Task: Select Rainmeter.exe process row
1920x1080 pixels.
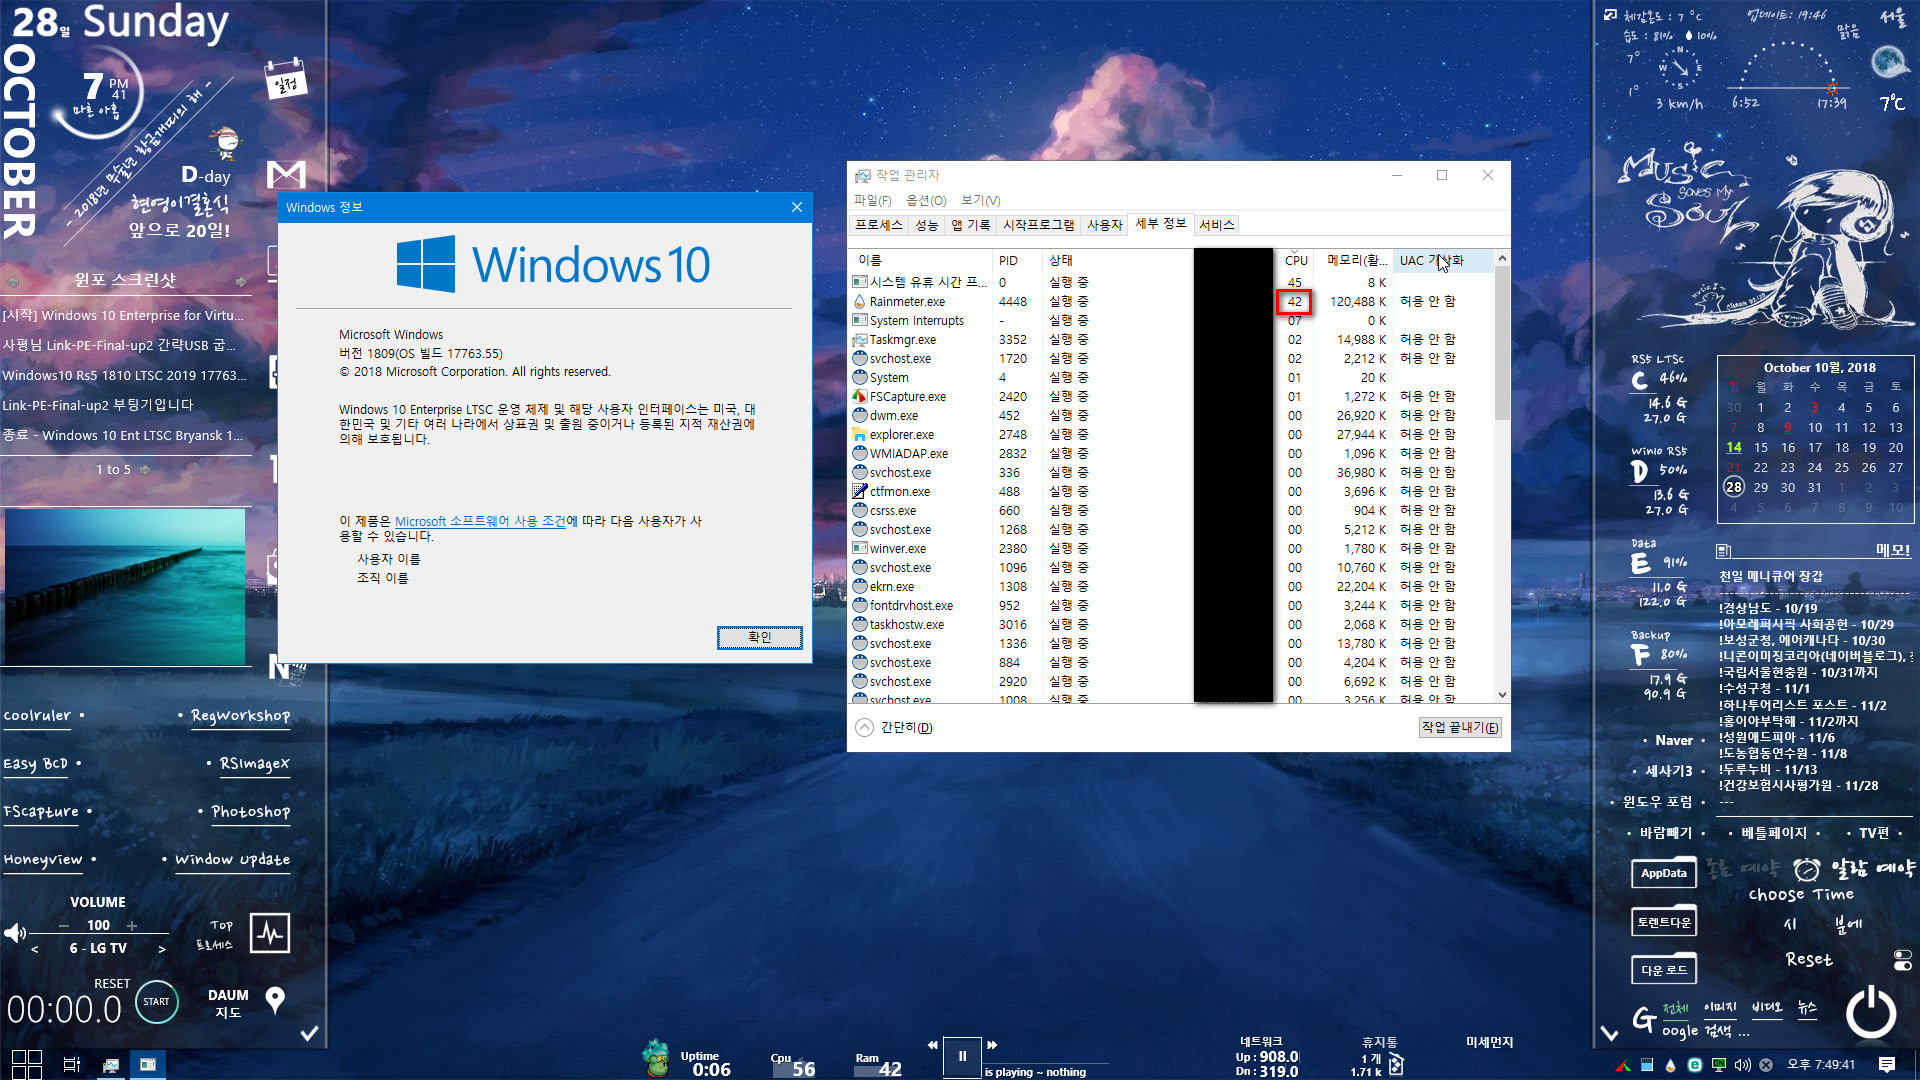Action: coord(1172,301)
